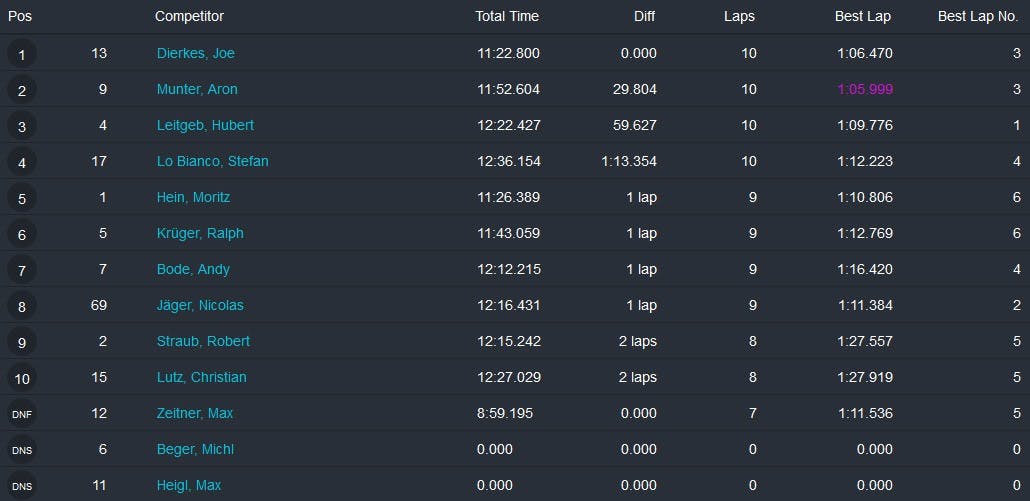Click the position 2 circle badge
The width and height of the screenshot is (1030, 501).
click(22, 90)
